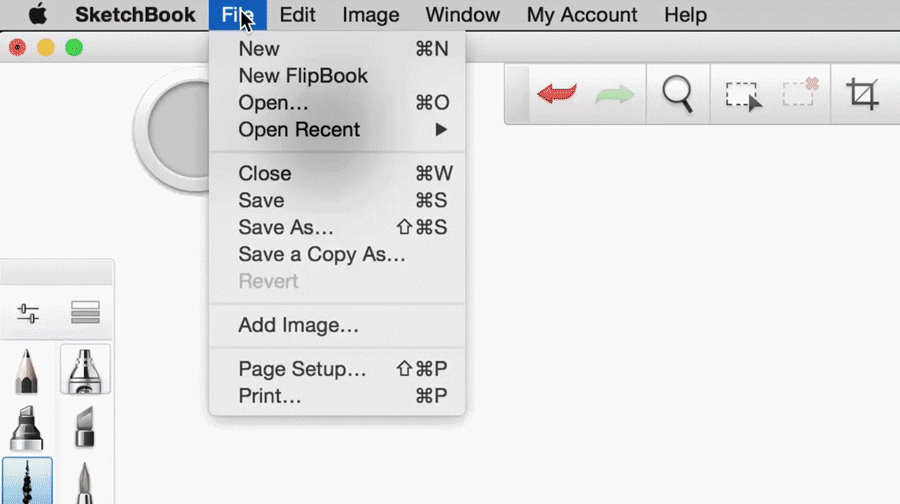Open Brush Properties sliders icon

pyautogui.click(x=28, y=313)
